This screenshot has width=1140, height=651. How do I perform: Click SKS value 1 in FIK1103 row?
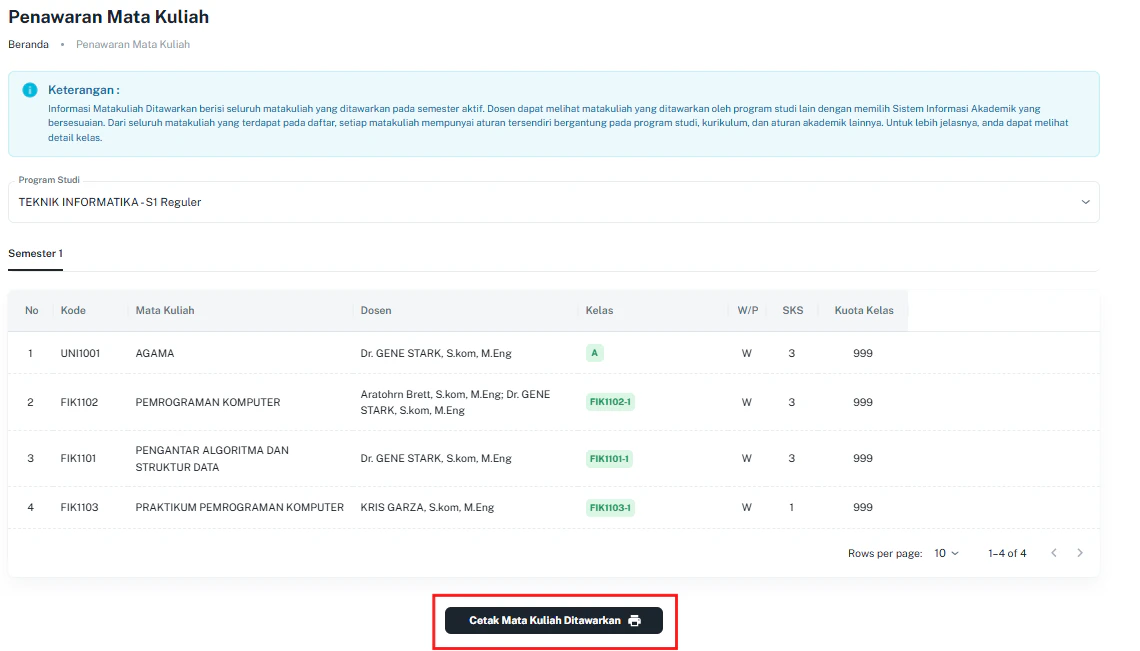pyautogui.click(x=792, y=508)
